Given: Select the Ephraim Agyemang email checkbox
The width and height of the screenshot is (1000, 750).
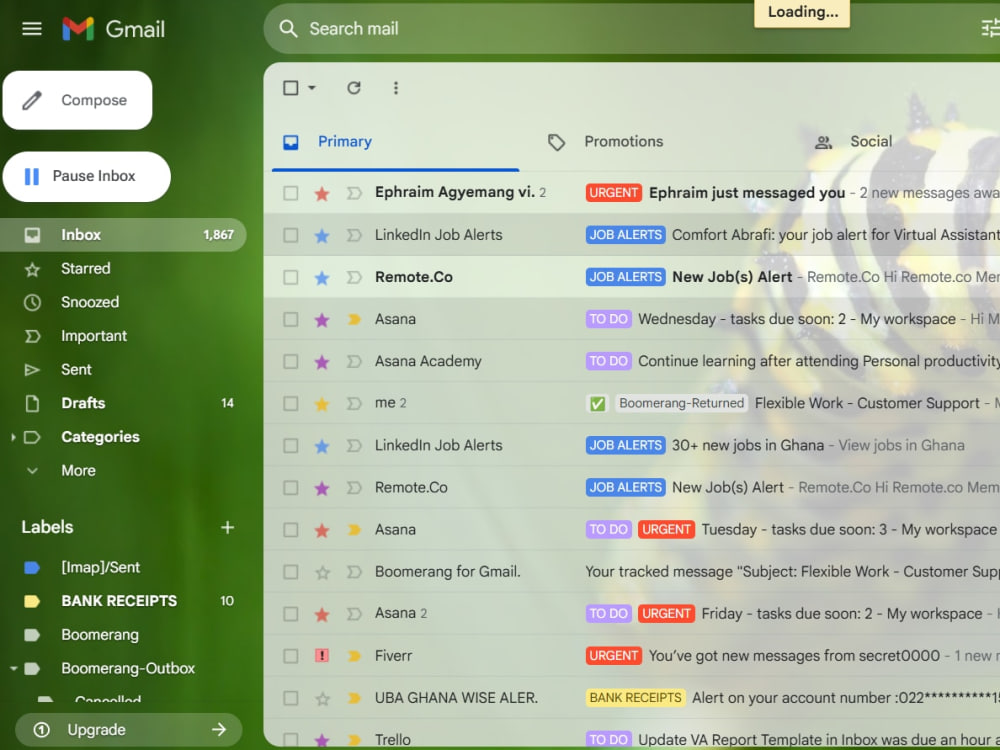Looking at the screenshot, I should pos(291,193).
